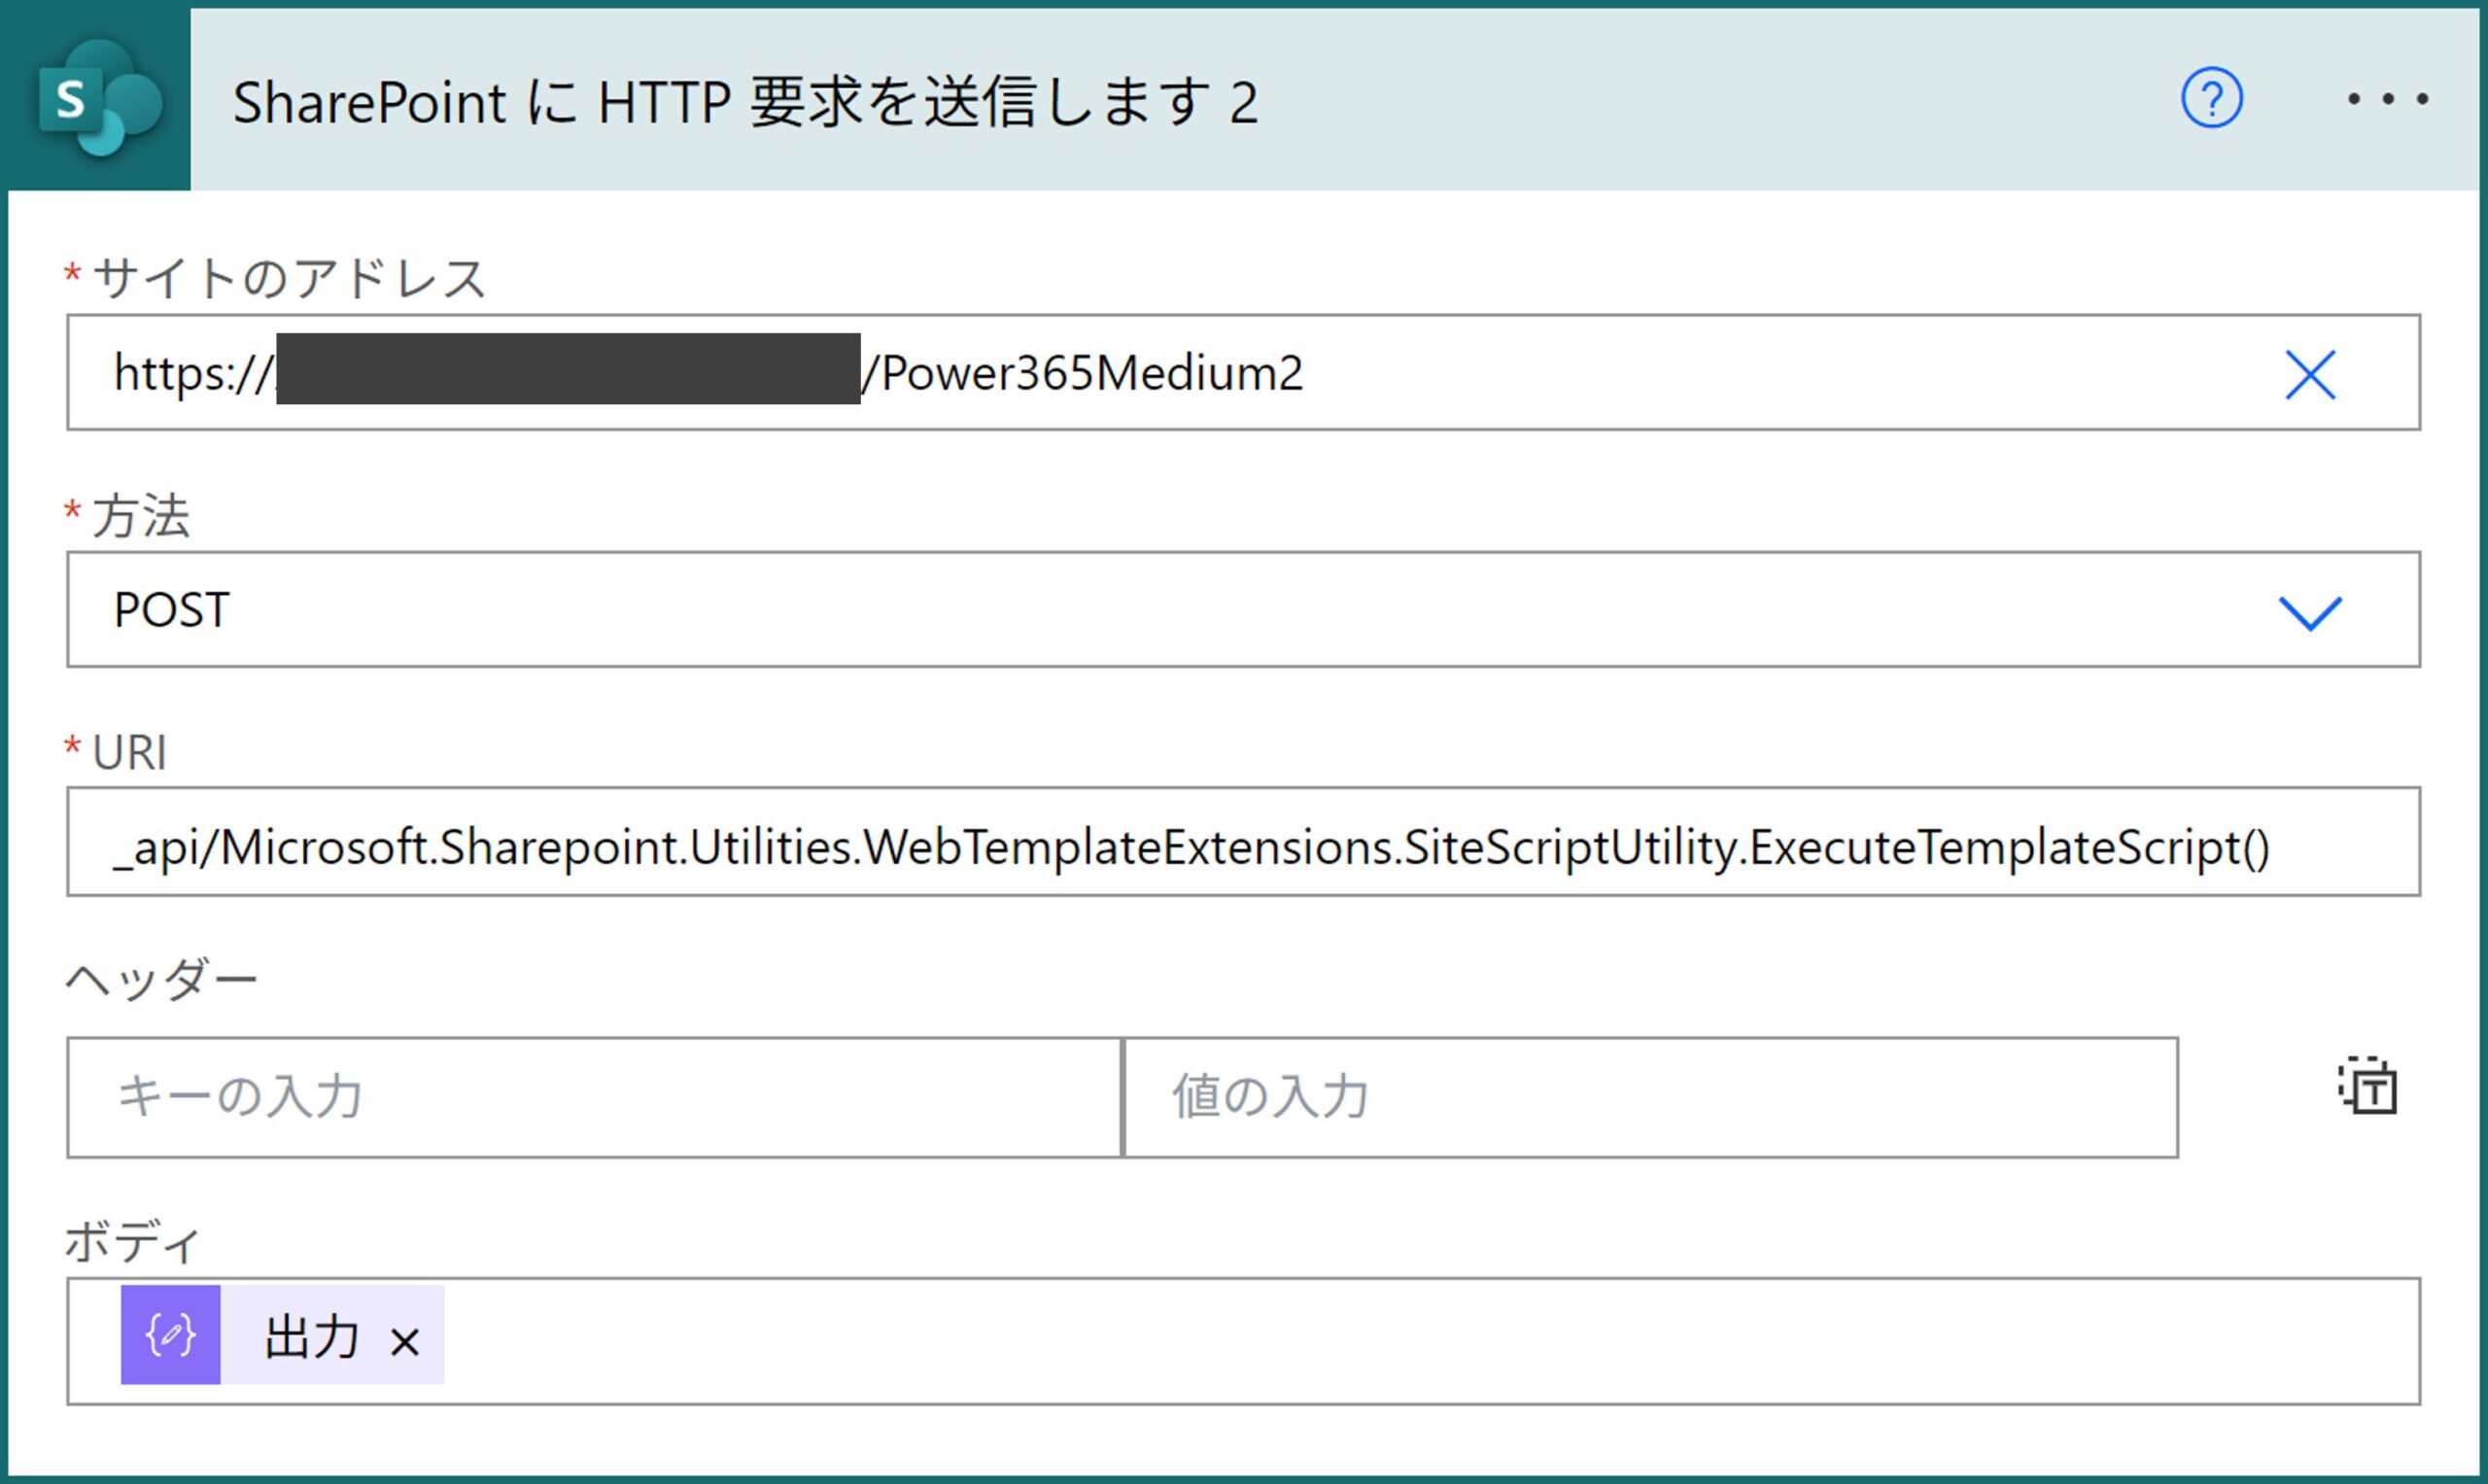Image resolution: width=2488 pixels, height=1484 pixels.
Task: Click the サイトのアドレス label
Action: click(288, 278)
